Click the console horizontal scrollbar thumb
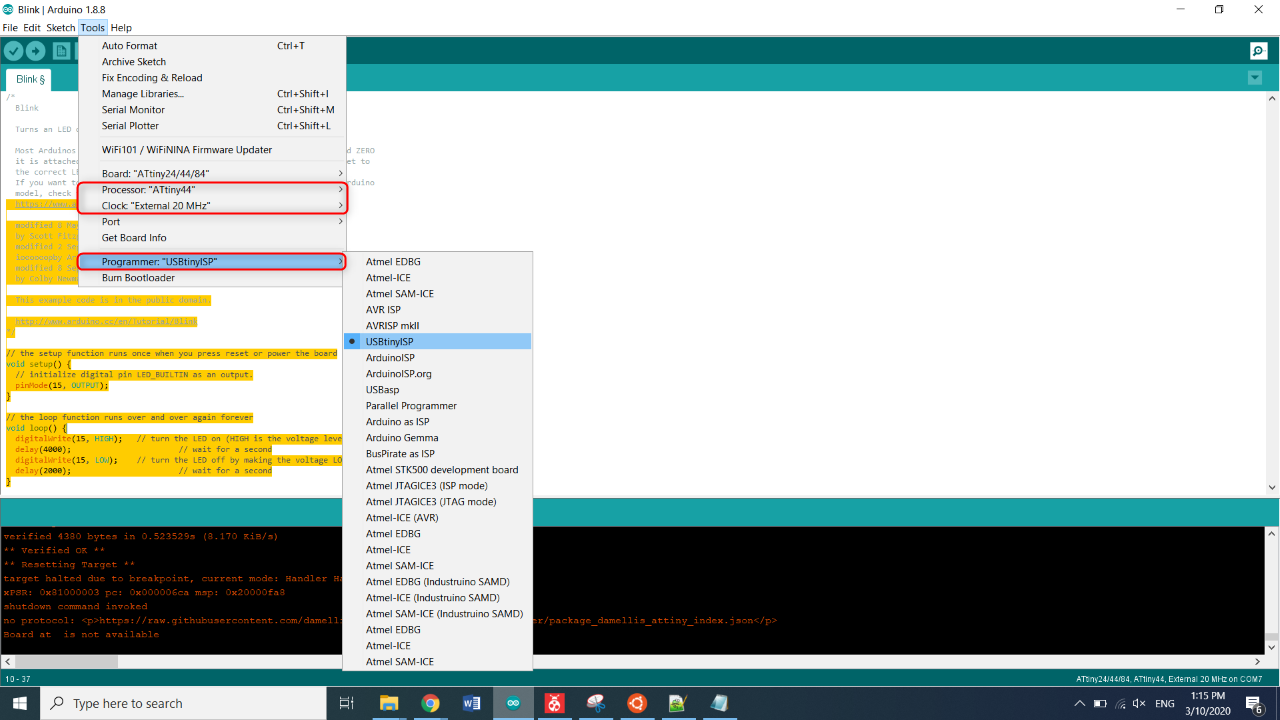The width and height of the screenshot is (1280, 720). pyautogui.click(x=66, y=662)
